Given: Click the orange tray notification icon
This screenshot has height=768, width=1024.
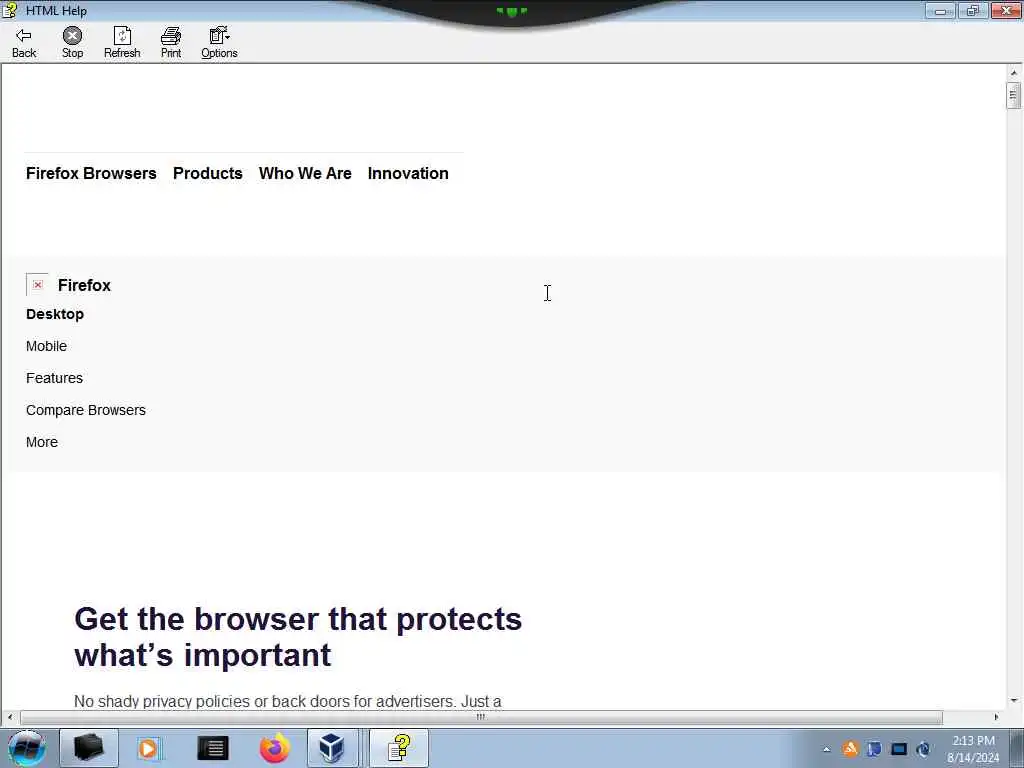Looking at the screenshot, I should 850,749.
